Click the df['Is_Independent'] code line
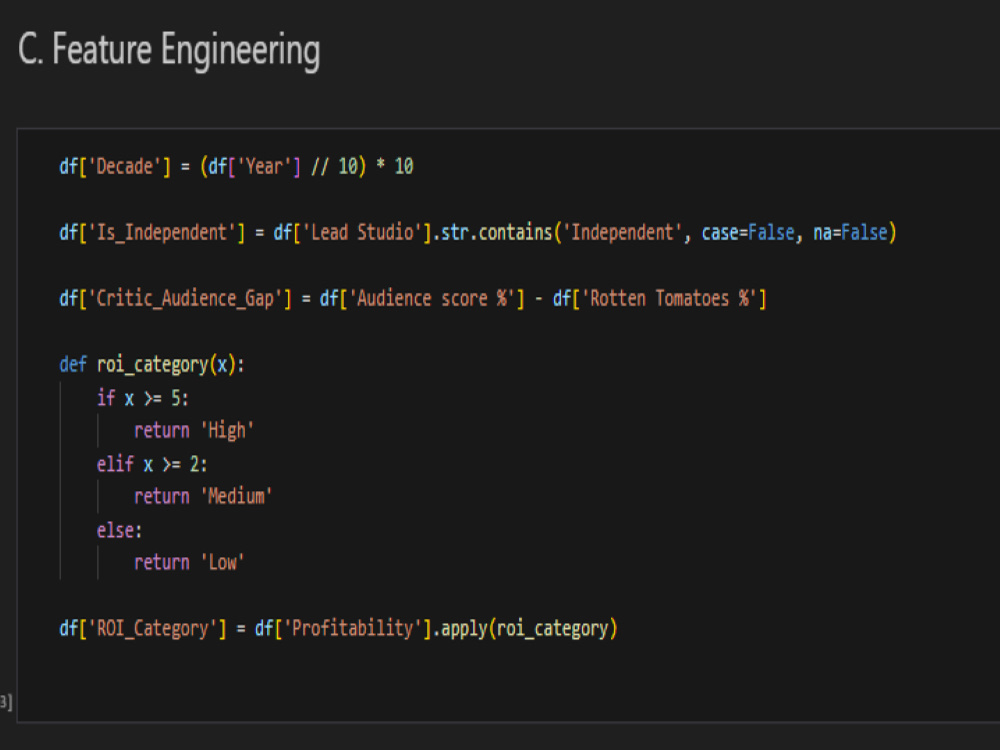The width and height of the screenshot is (1000, 750). (x=478, y=233)
